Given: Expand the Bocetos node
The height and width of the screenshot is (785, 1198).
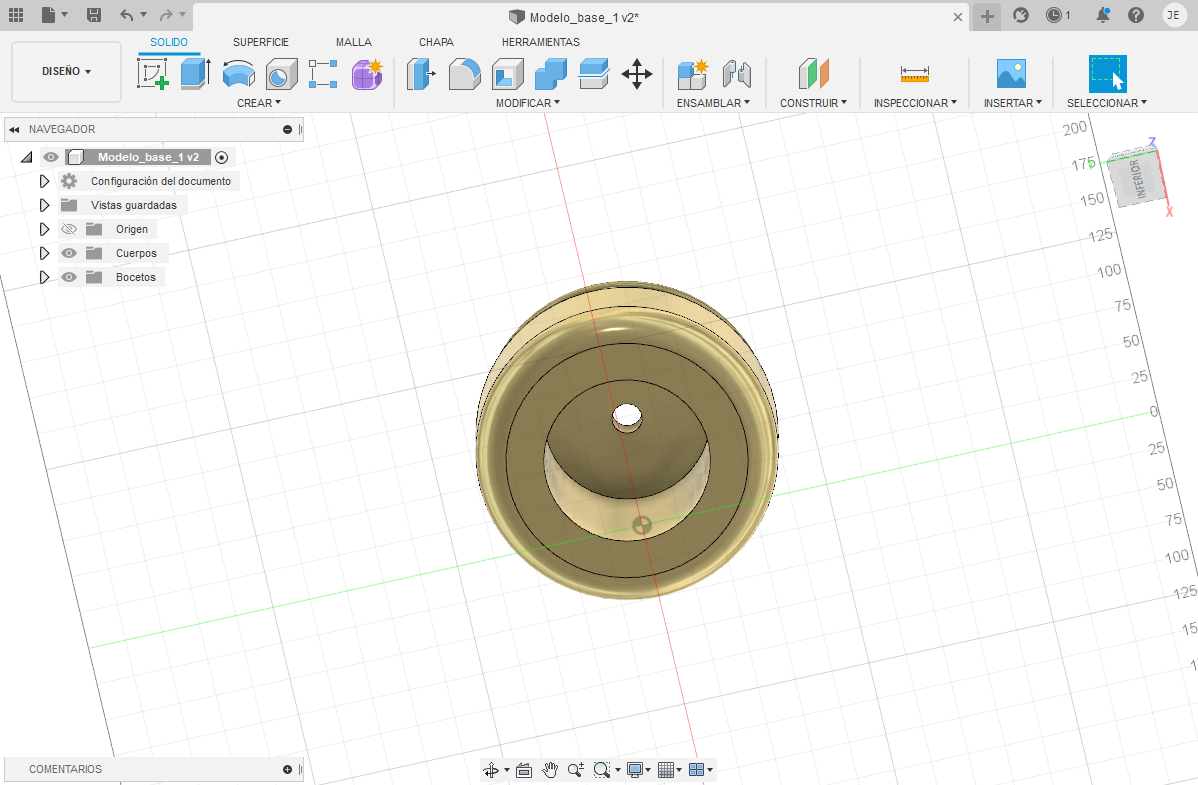Looking at the screenshot, I should [x=44, y=277].
